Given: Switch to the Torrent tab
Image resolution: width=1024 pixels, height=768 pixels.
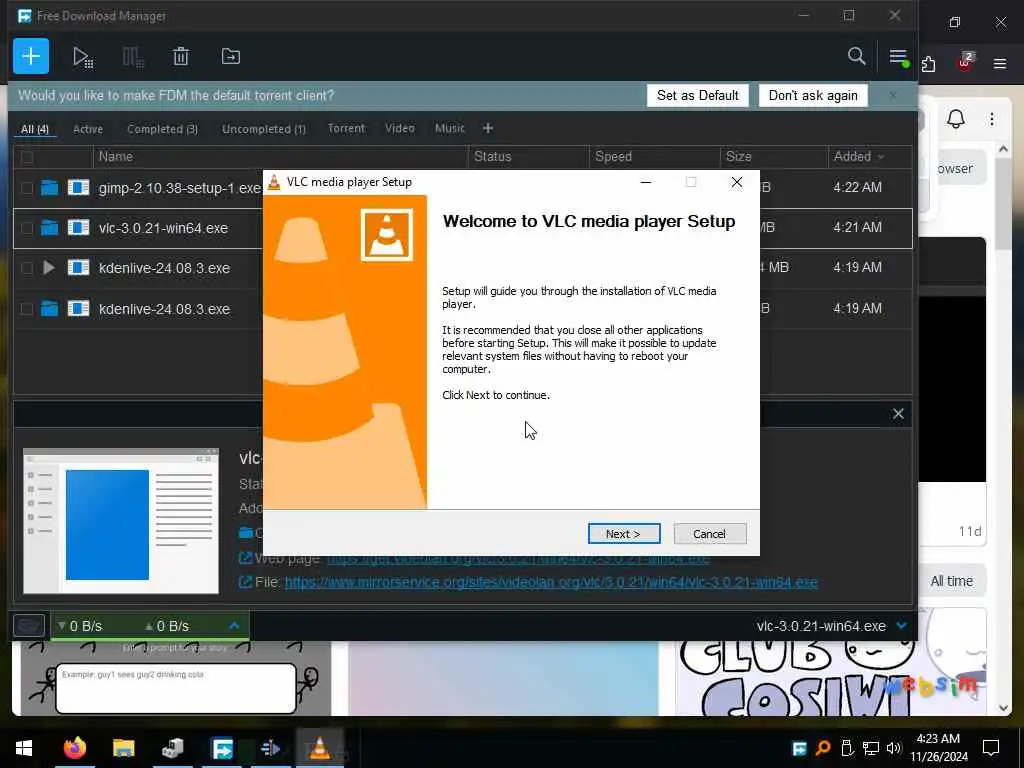Looking at the screenshot, I should click(346, 128).
